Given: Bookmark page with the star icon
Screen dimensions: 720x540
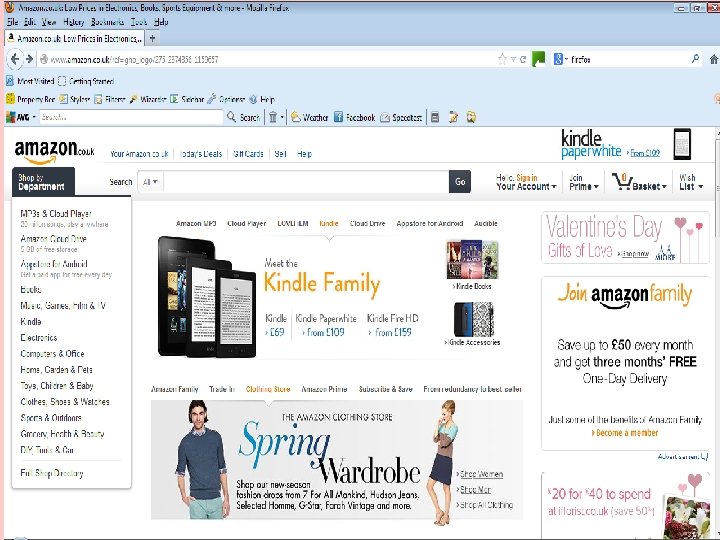Looking at the screenshot, I should (502, 59).
